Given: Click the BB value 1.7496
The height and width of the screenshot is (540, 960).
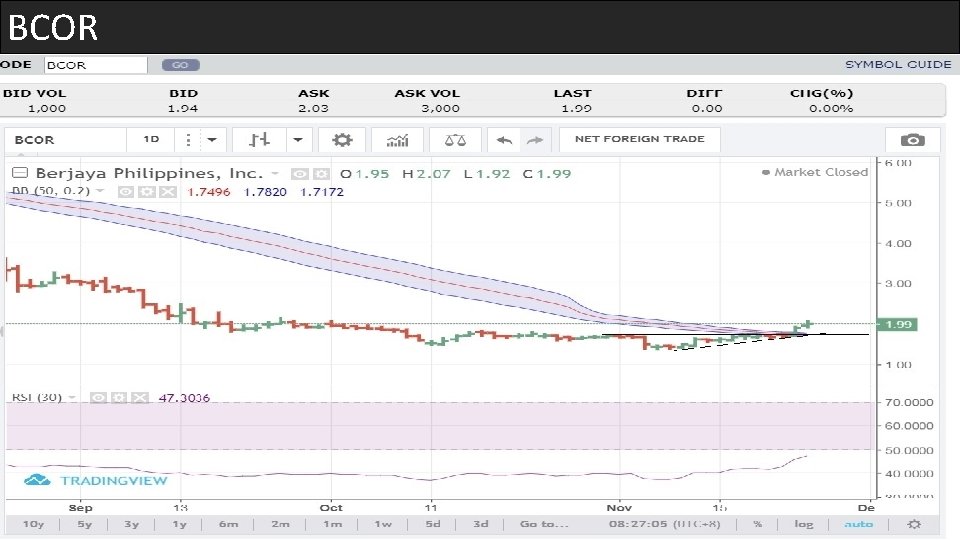Looking at the screenshot, I should click(209, 192).
